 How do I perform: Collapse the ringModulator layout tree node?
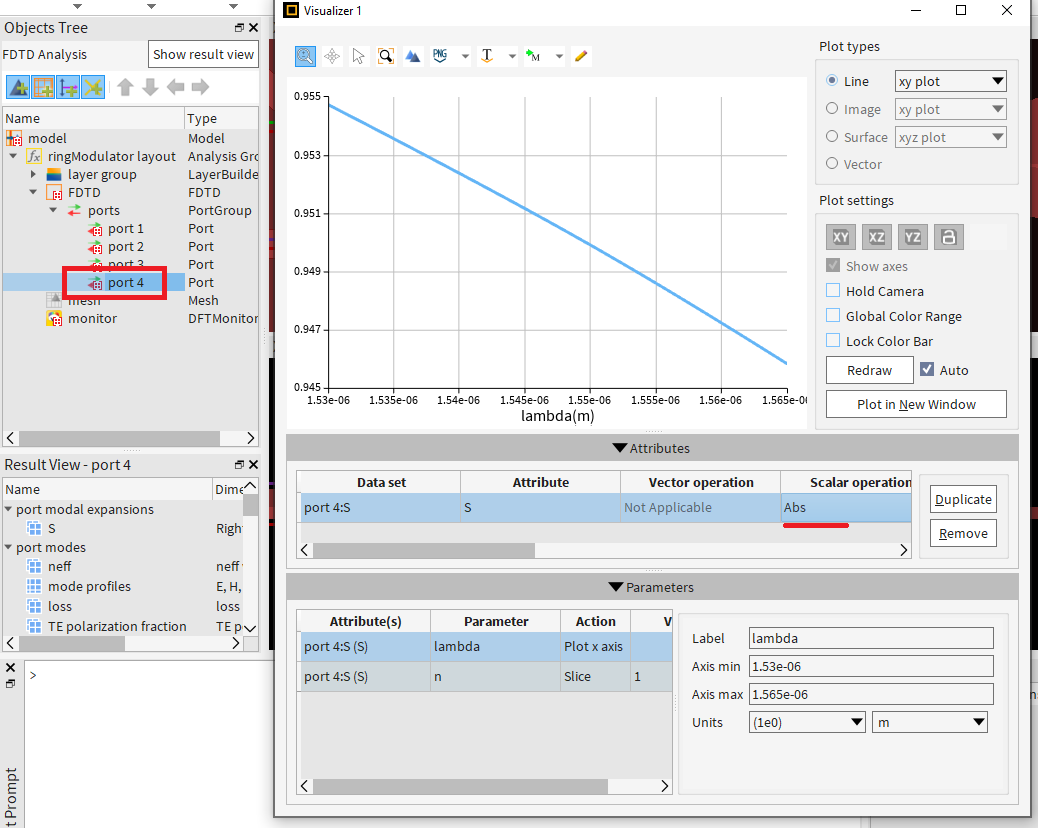coord(13,156)
